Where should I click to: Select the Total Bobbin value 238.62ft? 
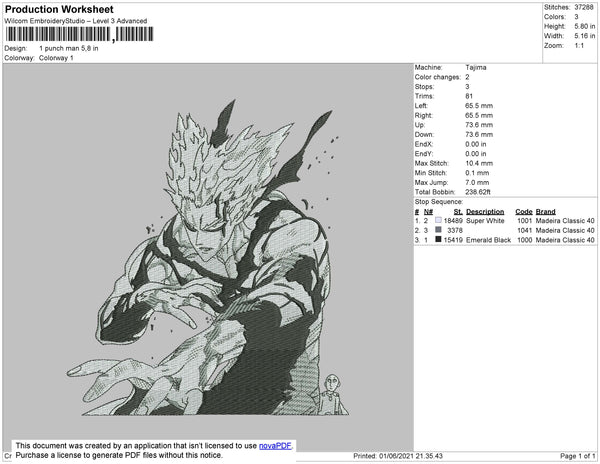(478, 192)
